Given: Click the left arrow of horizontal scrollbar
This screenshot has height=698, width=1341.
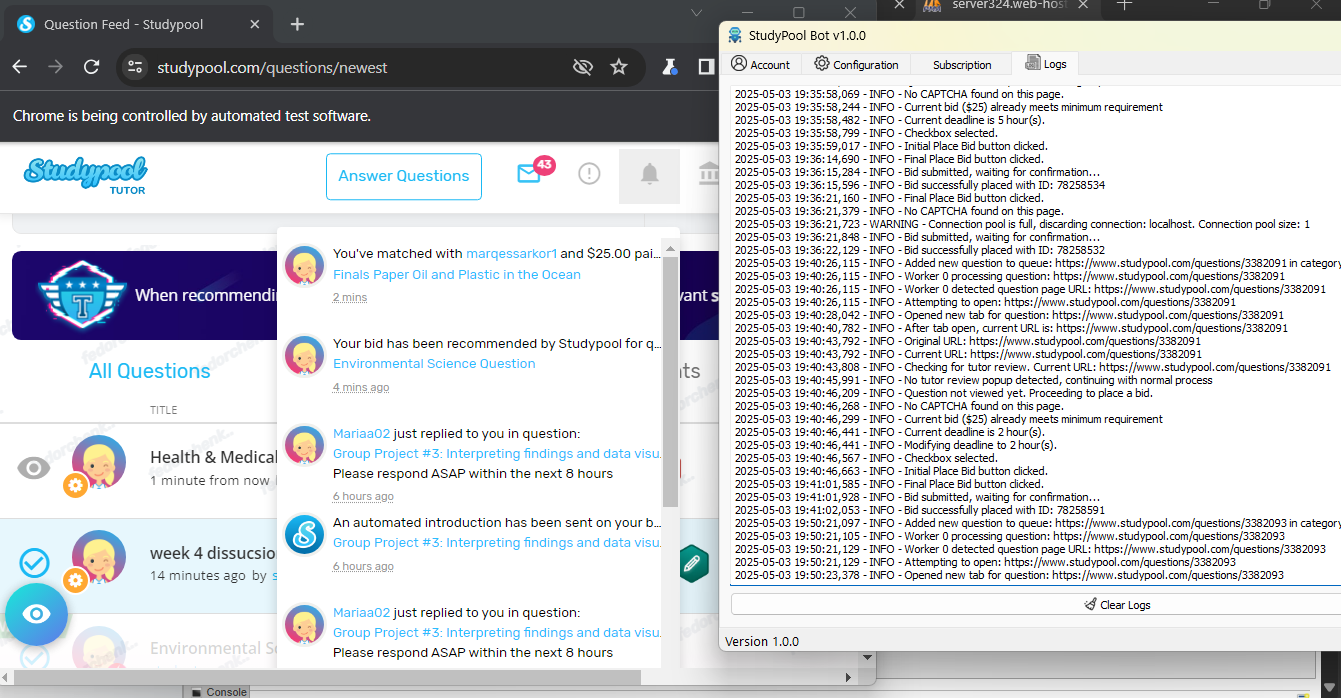Looking at the screenshot, I should tap(7, 678).
